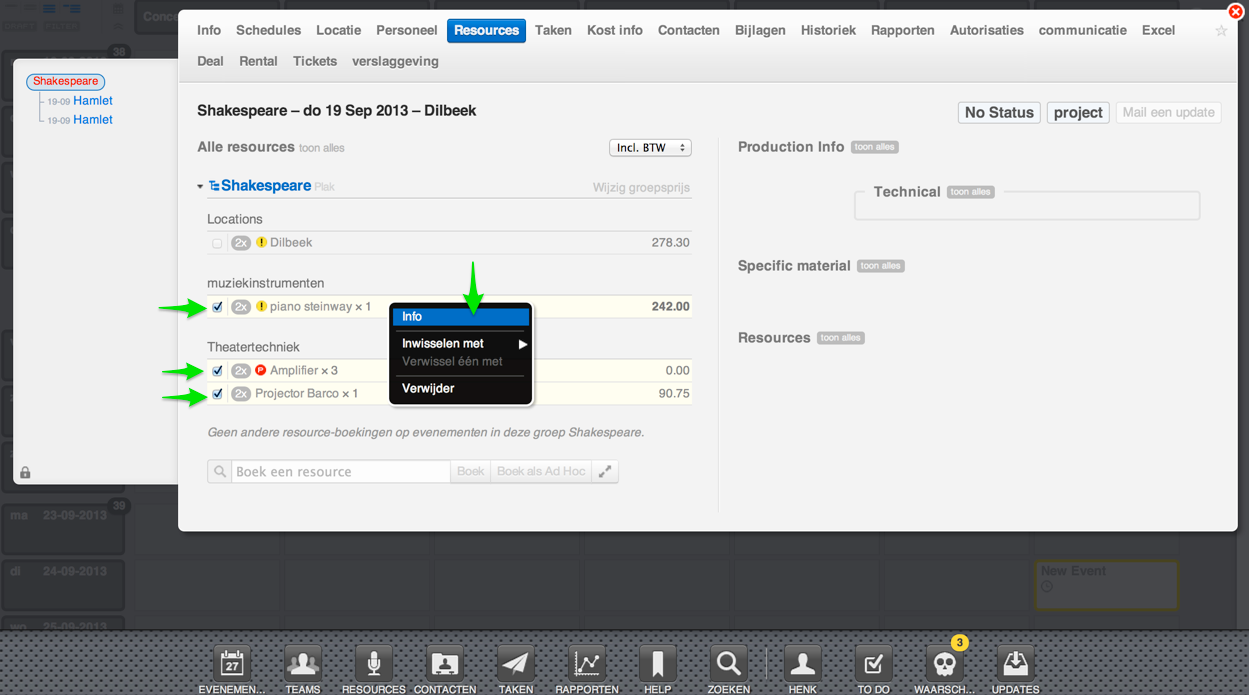
Task: Click the Boek een resource search field
Action: [340, 472]
